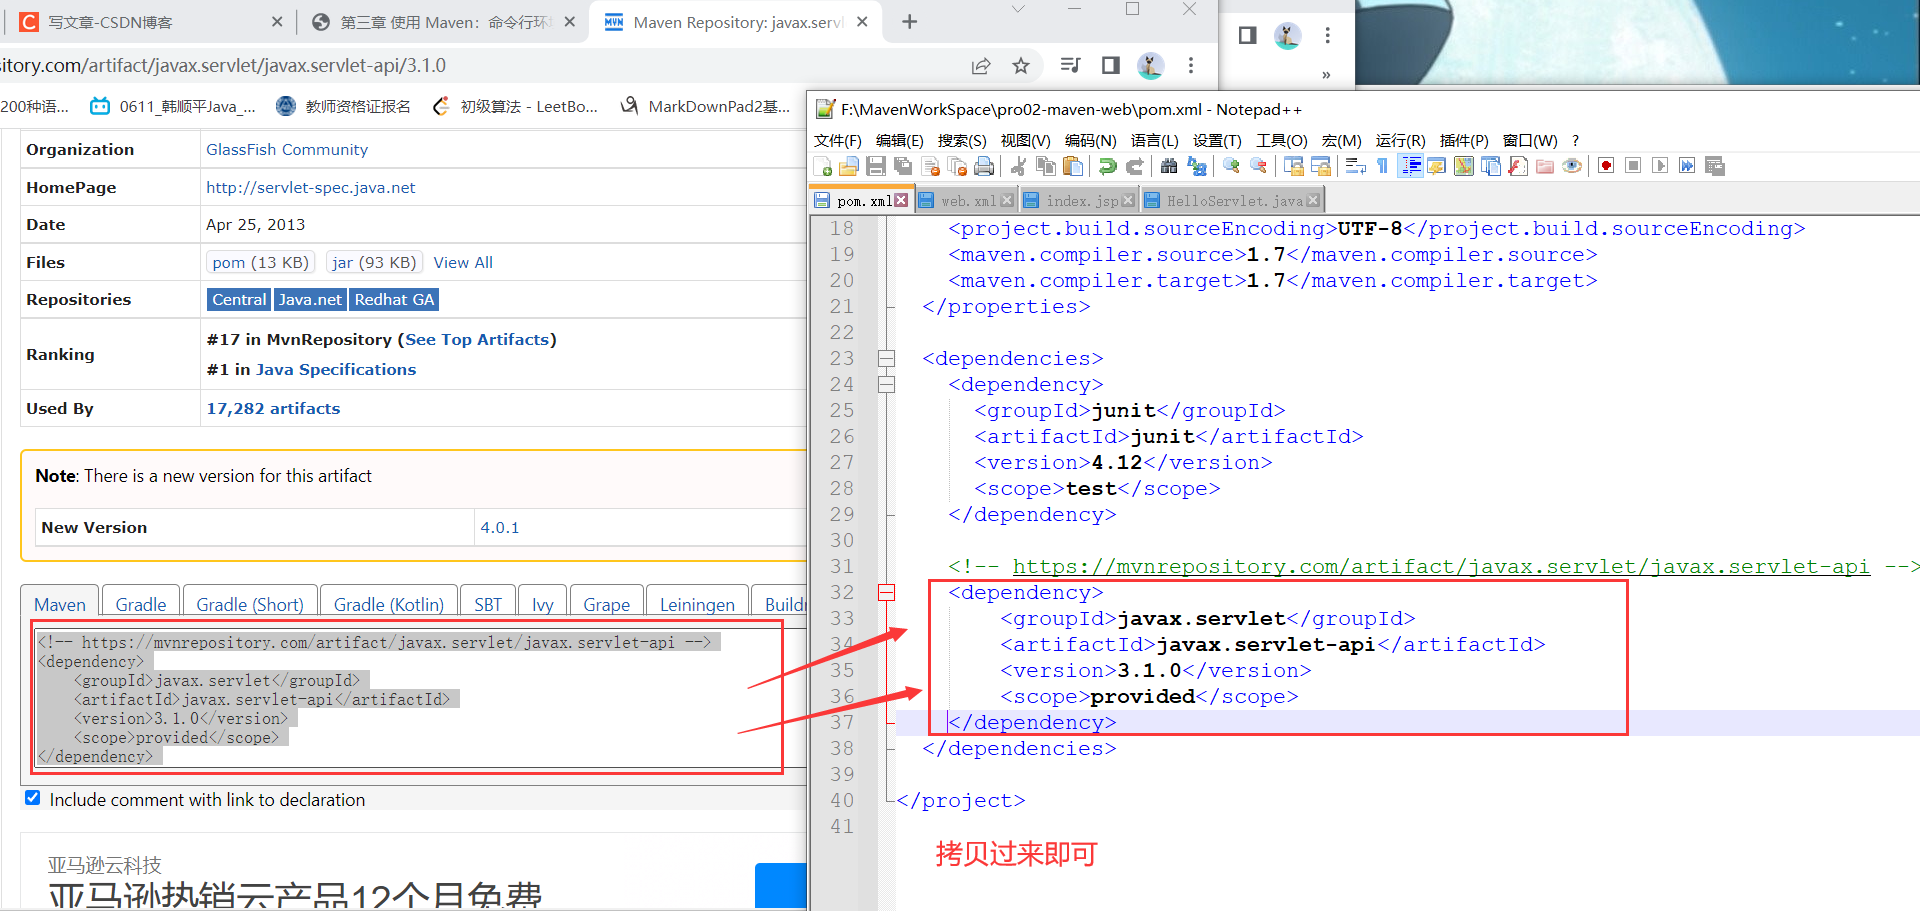Click Run Macro Multiple Times icon
Image resolution: width=1920 pixels, height=911 pixels.
pos(1687,166)
